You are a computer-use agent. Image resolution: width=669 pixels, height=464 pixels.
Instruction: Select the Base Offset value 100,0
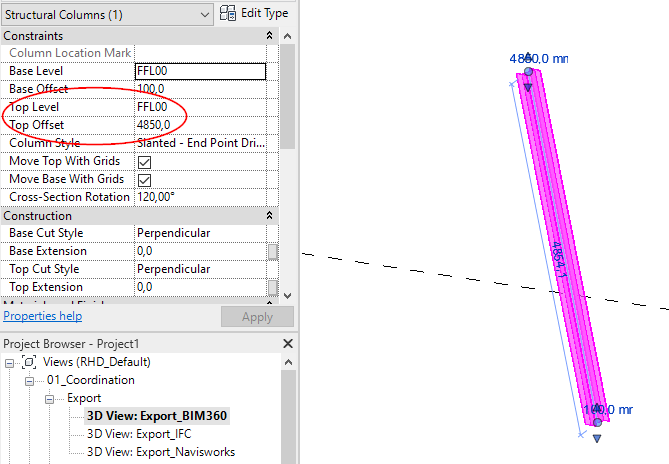pyautogui.click(x=200, y=89)
